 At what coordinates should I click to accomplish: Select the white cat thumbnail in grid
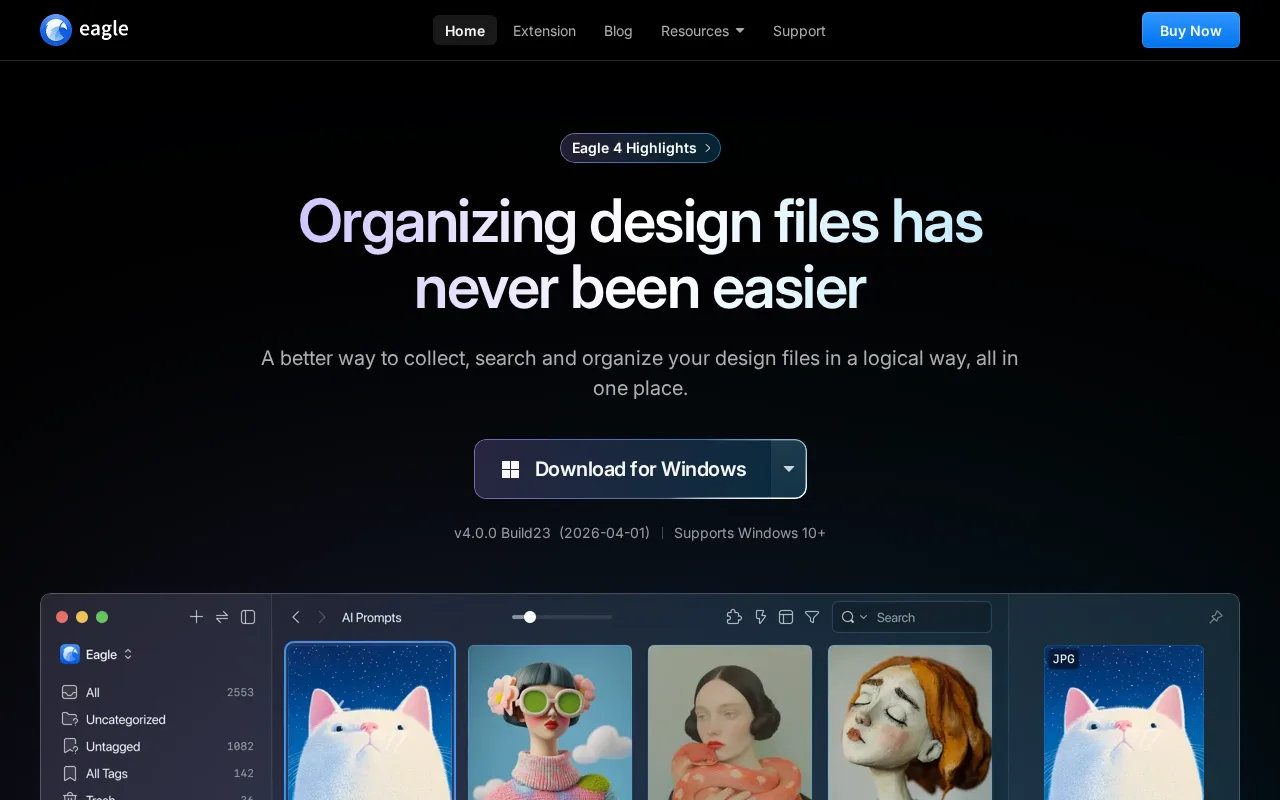(x=370, y=722)
